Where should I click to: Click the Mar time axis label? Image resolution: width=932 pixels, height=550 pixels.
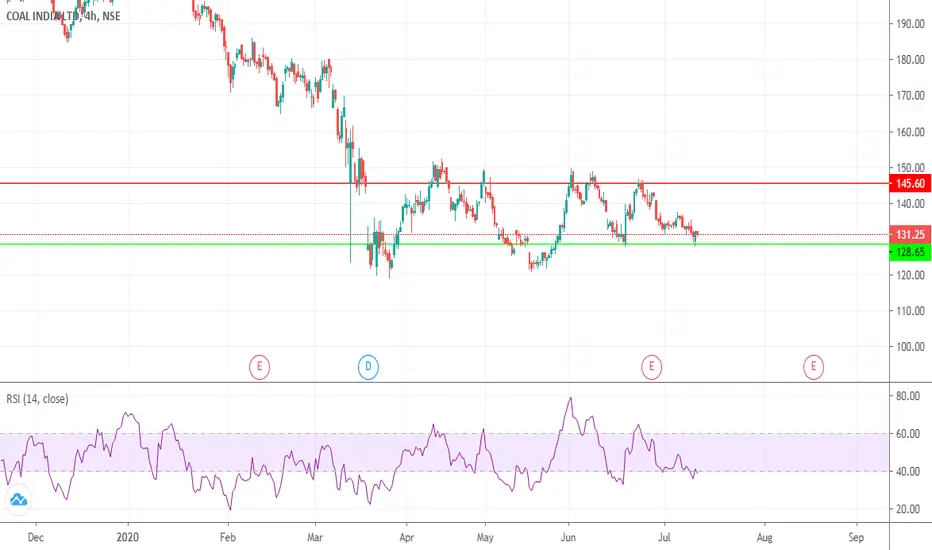(315, 538)
